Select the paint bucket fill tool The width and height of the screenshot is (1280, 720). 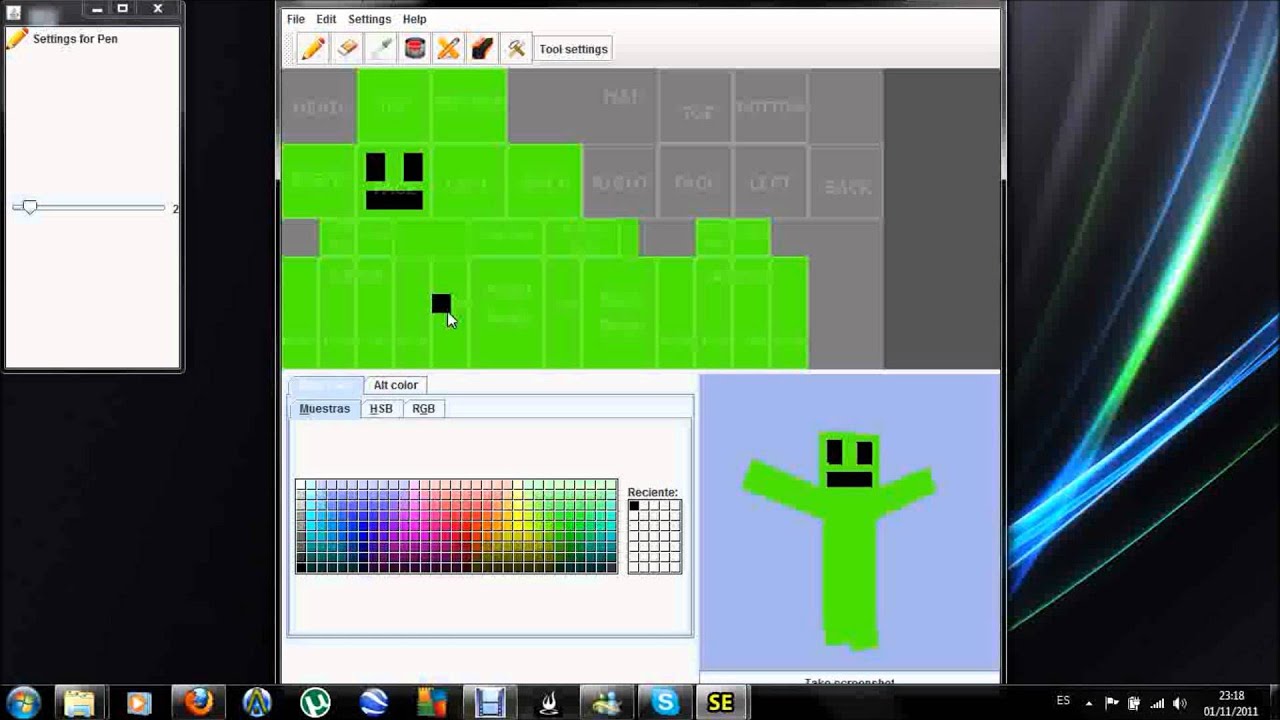tap(415, 48)
